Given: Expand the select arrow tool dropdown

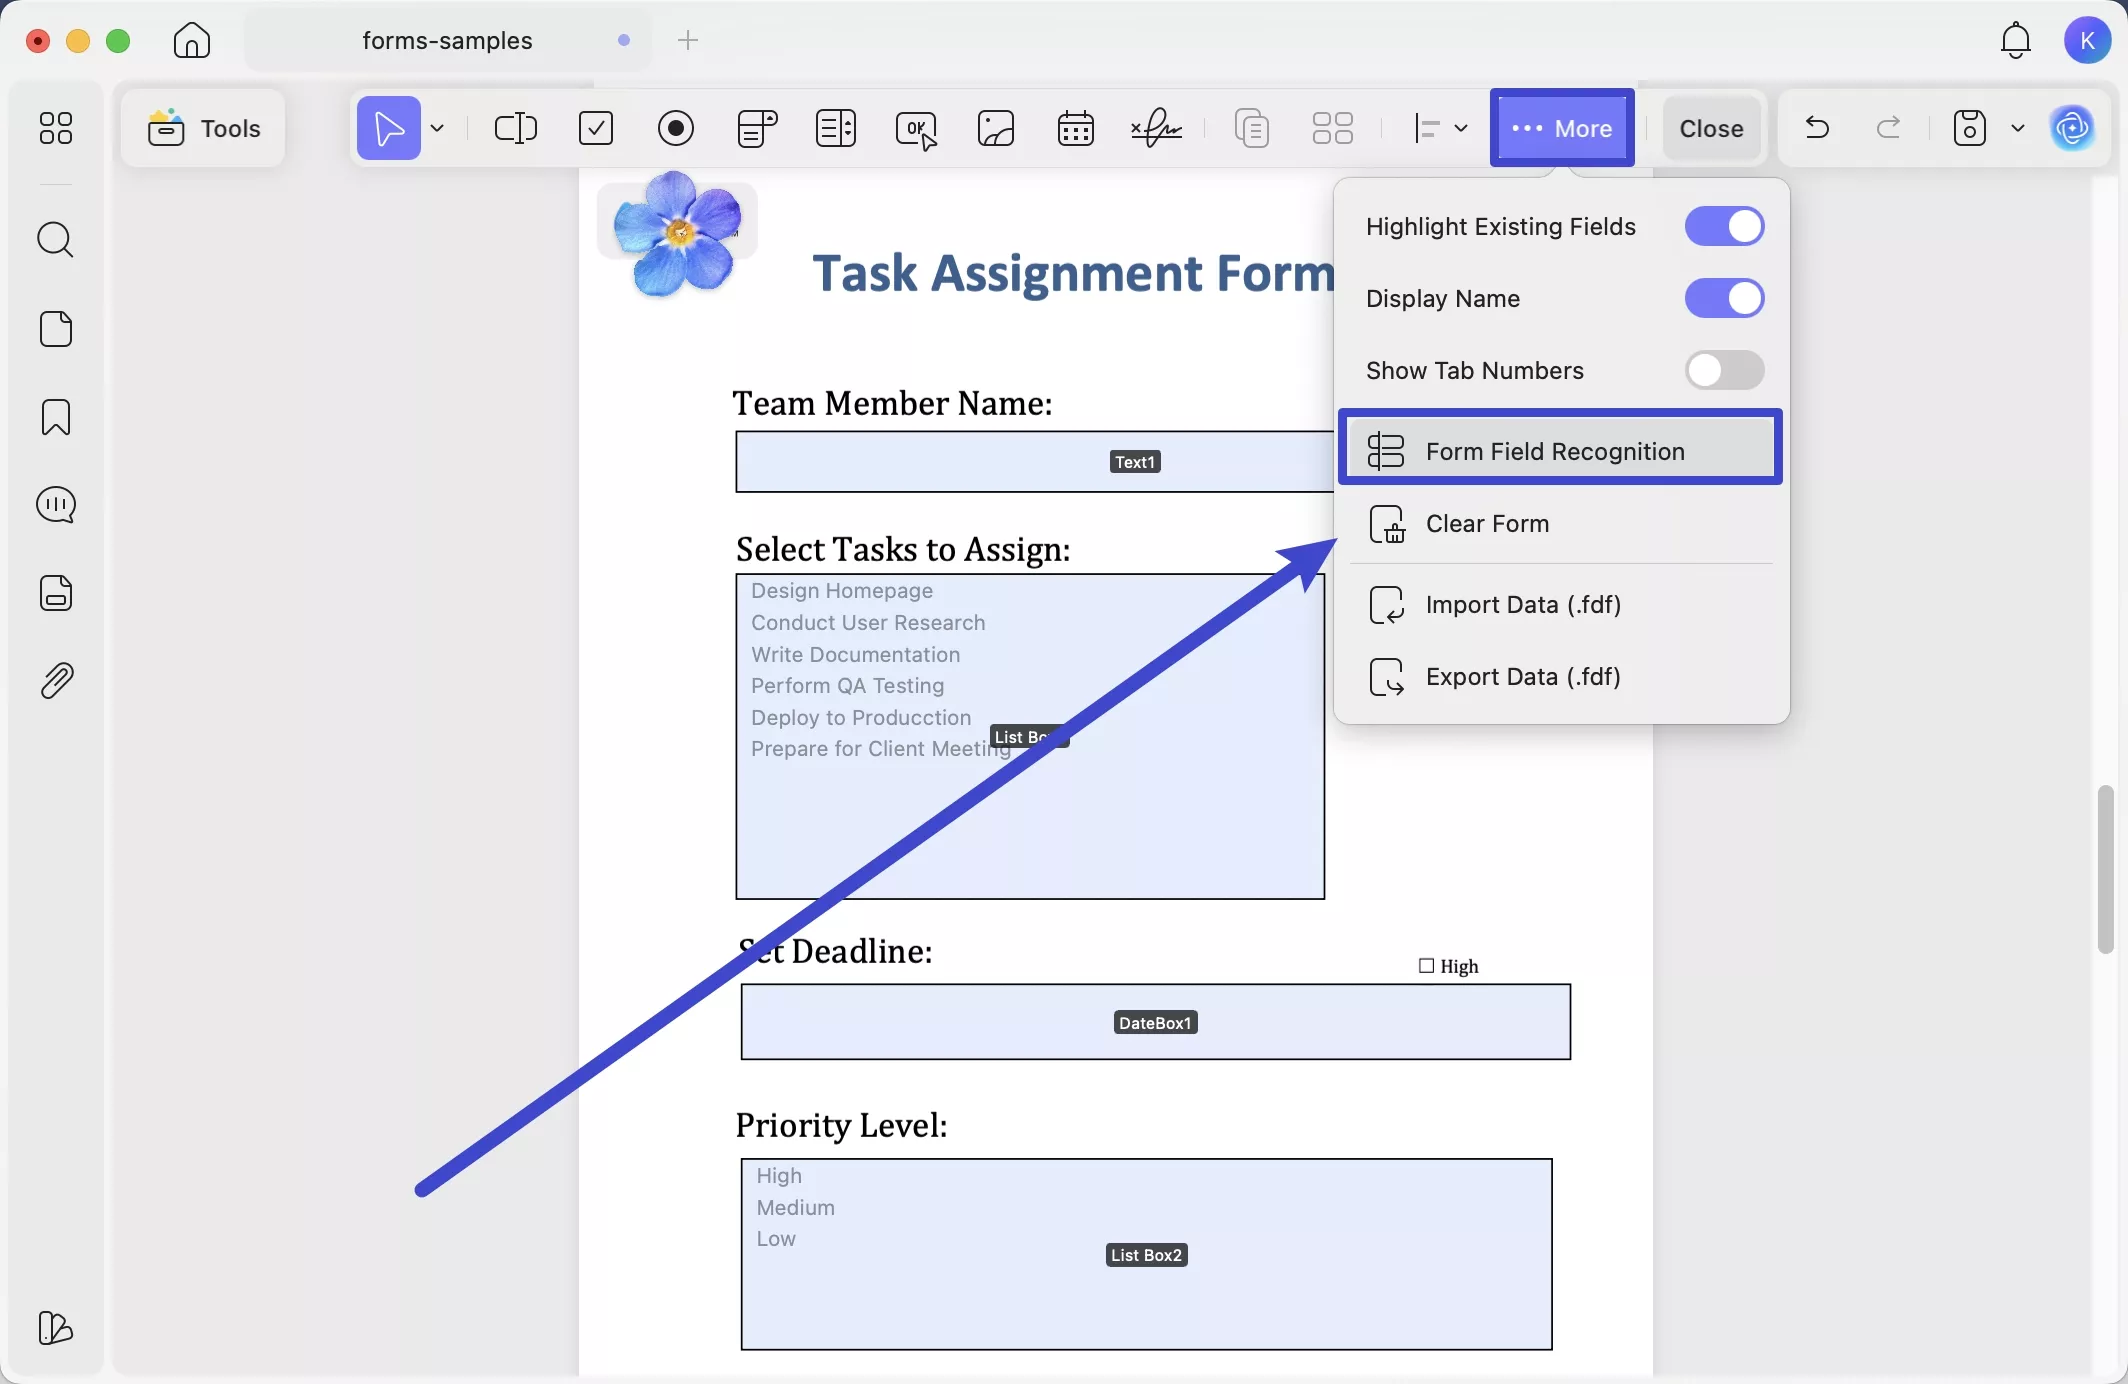Looking at the screenshot, I should (x=438, y=128).
